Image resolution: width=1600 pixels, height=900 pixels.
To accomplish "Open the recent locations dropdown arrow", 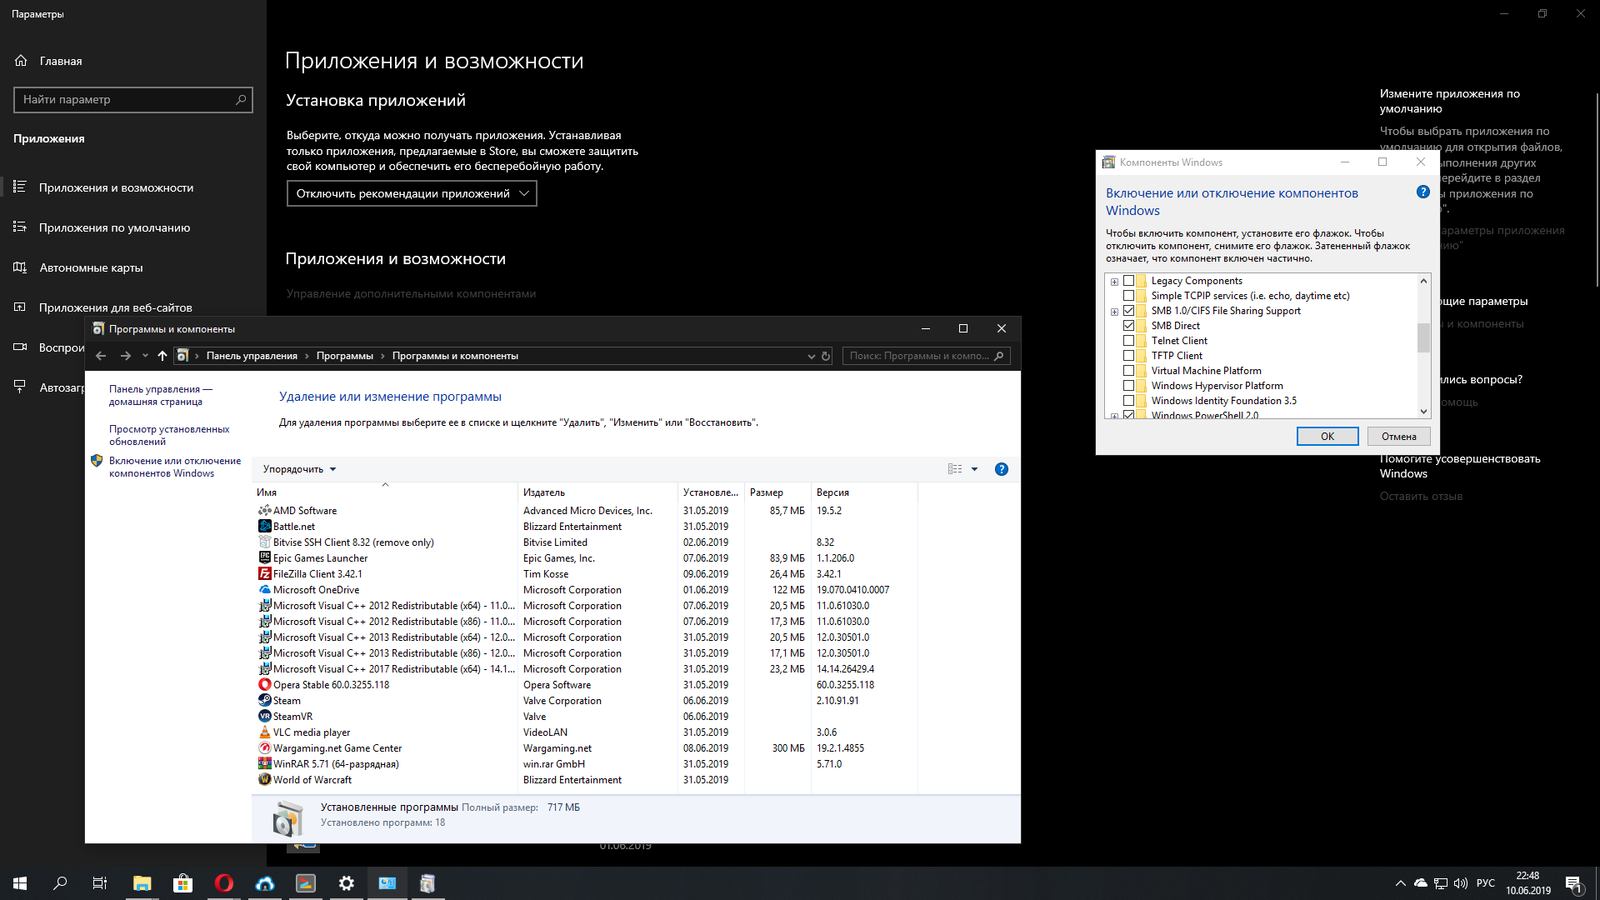I will tap(145, 356).
